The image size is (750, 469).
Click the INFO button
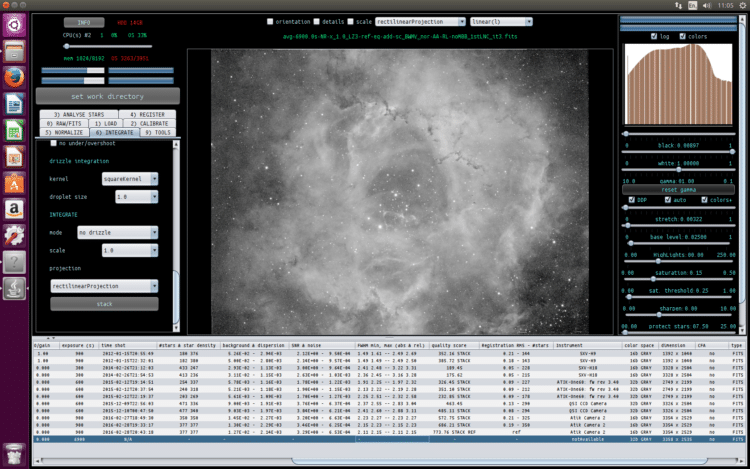(x=84, y=22)
